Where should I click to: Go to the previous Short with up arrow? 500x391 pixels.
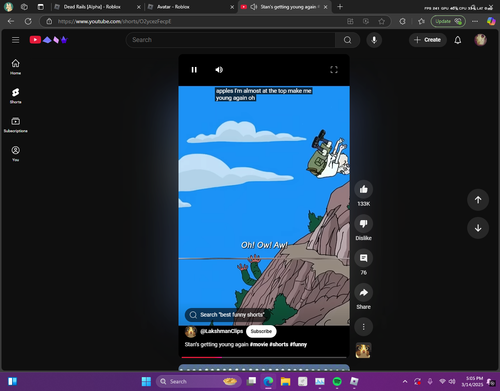[478, 200]
